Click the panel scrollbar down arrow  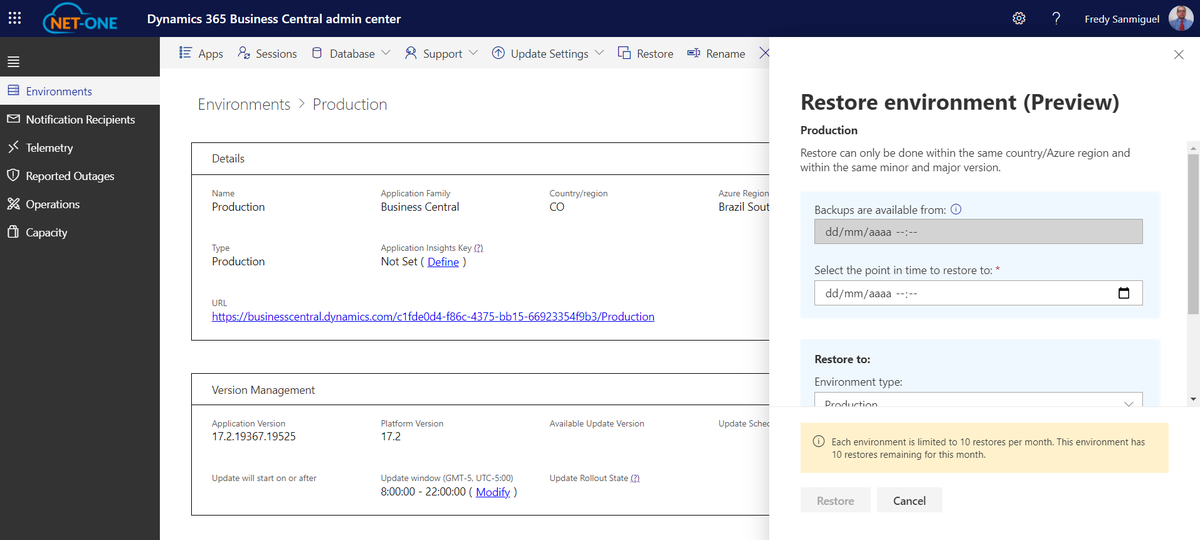pyautogui.click(x=1192, y=399)
